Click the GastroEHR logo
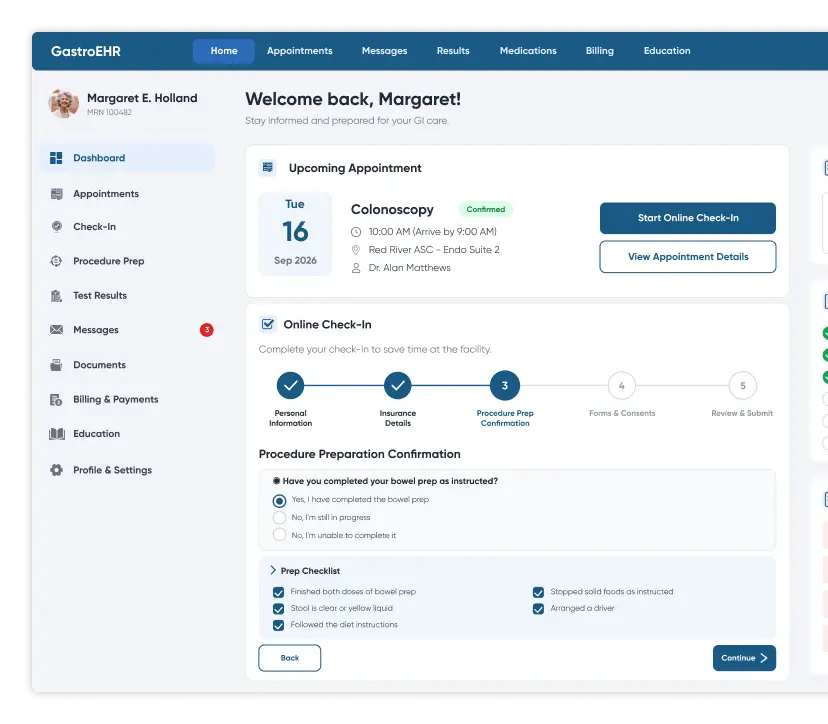The height and width of the screenshot is (724, 828). coord(86,51)
